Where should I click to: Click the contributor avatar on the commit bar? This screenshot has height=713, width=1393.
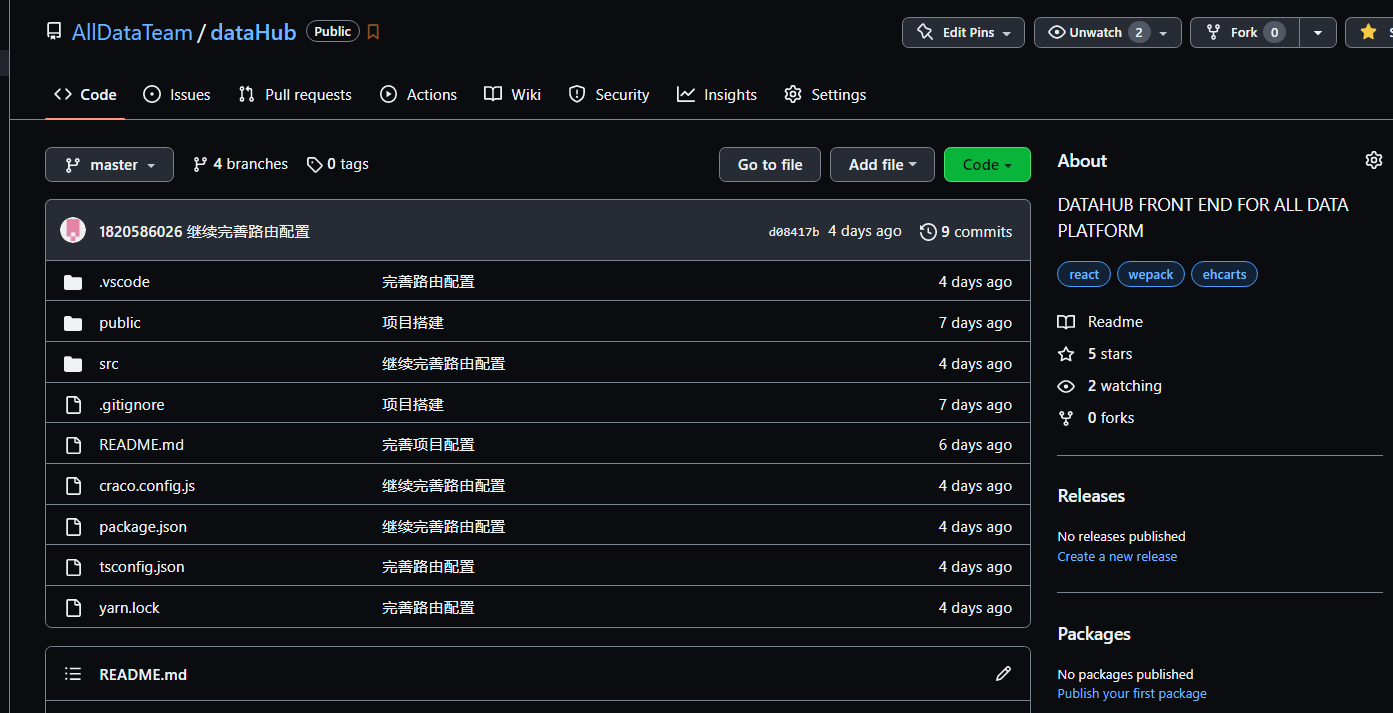72,229
